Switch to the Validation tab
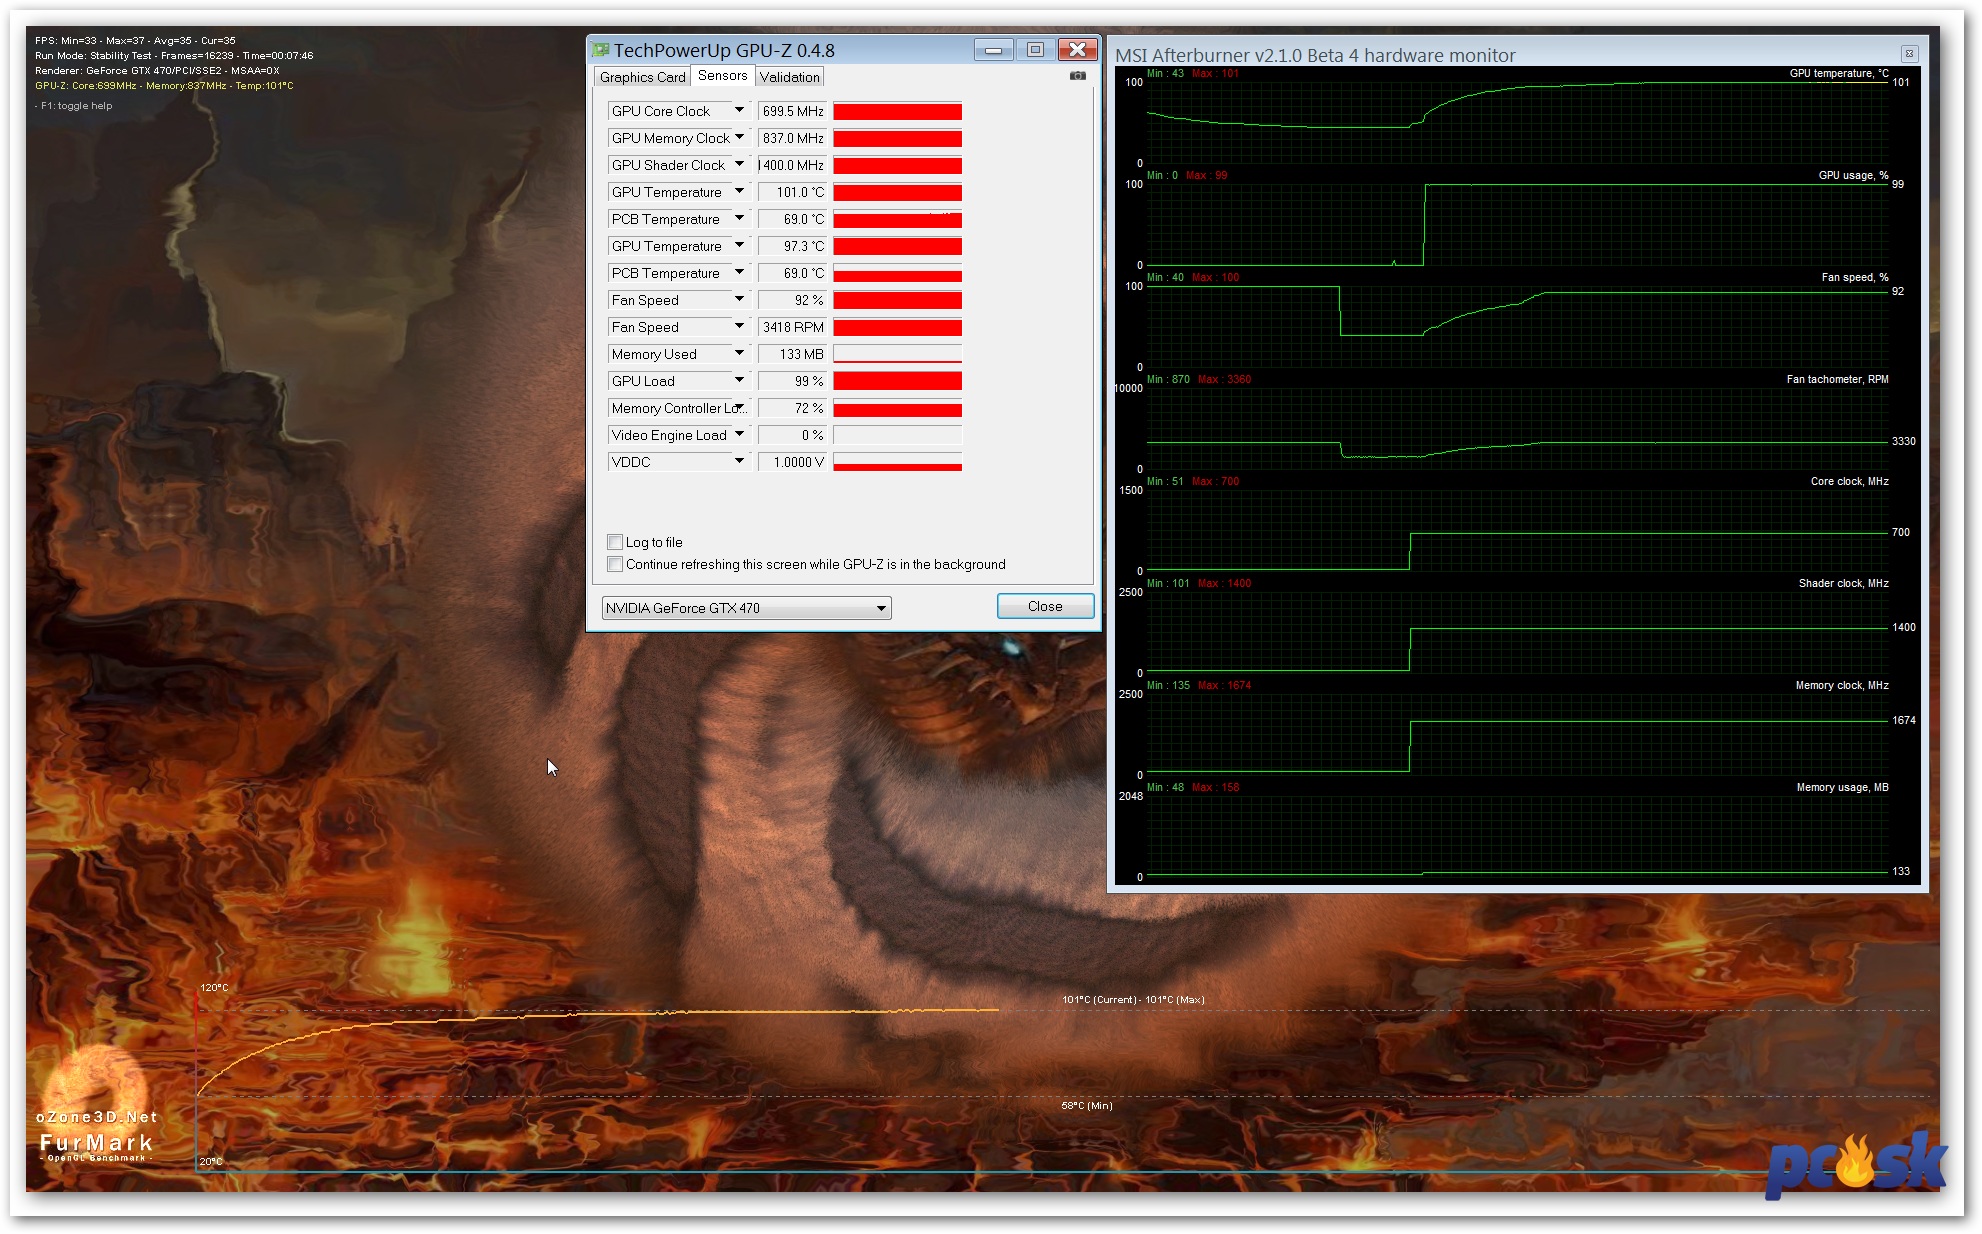Image resolution: width=1982 pixels, height=1234 pixels. (x=789, y=77)
